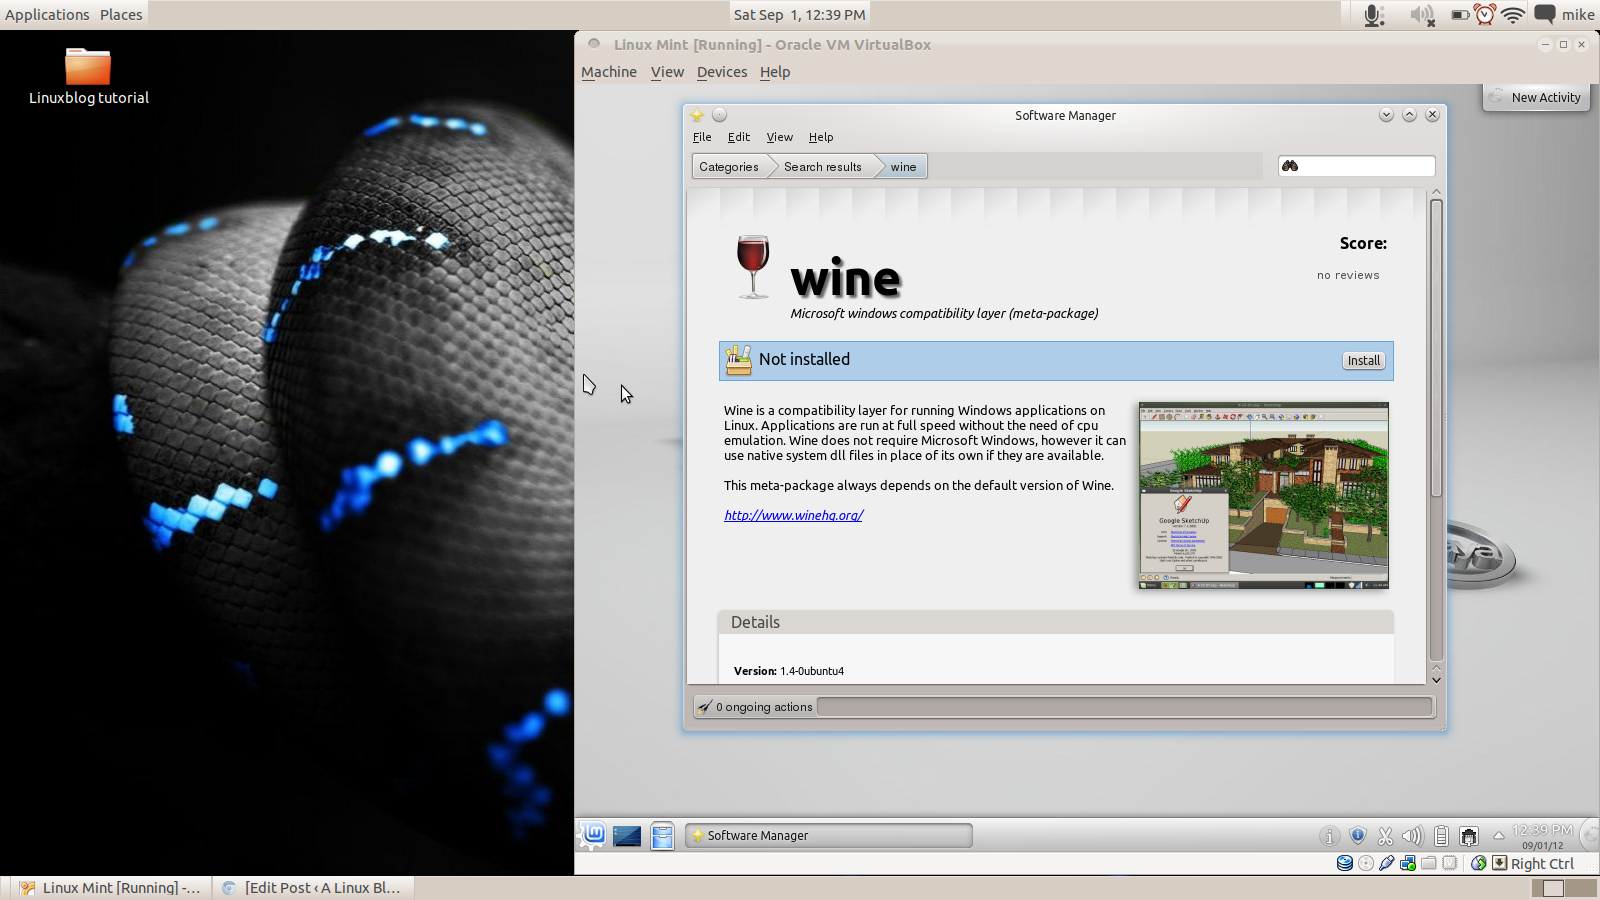This screenshot has width=1600, height=900.
Task: Click the ongoing actions progress bar
Action: point(1125,707)
